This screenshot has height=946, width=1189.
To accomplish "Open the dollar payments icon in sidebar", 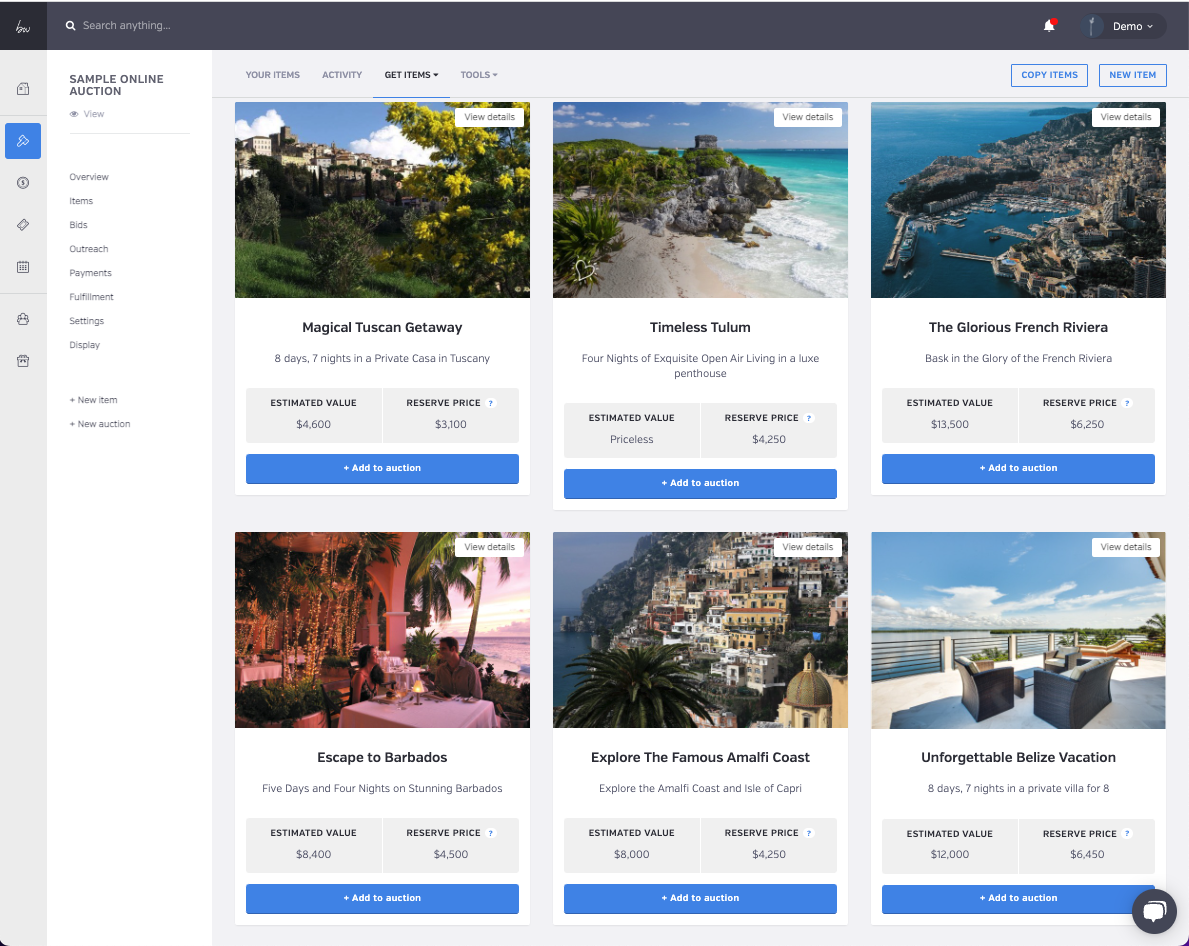I will click(22, 182).
